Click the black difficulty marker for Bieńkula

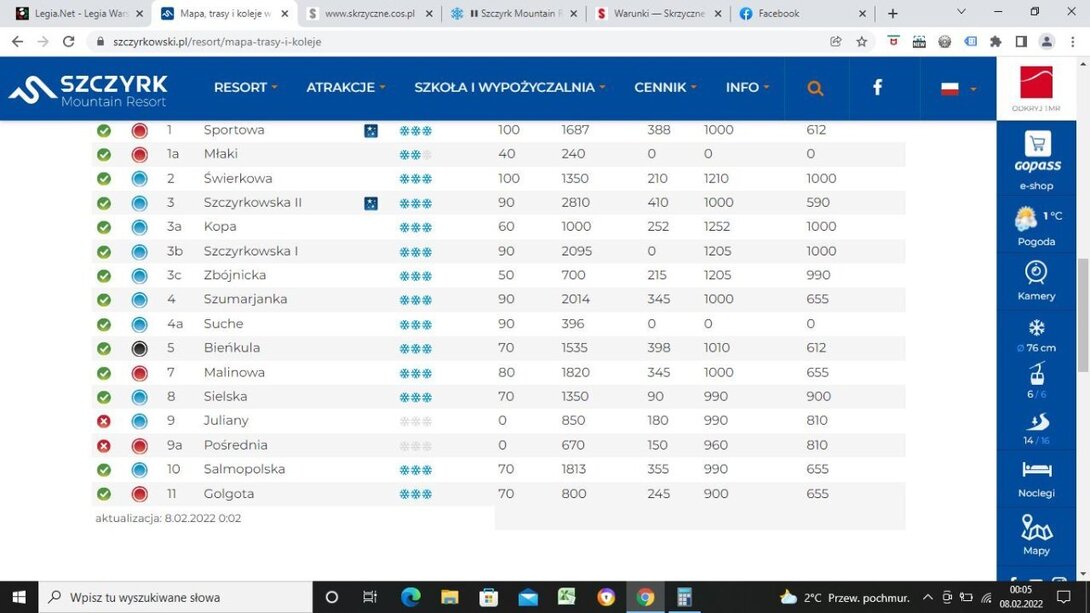140,348
